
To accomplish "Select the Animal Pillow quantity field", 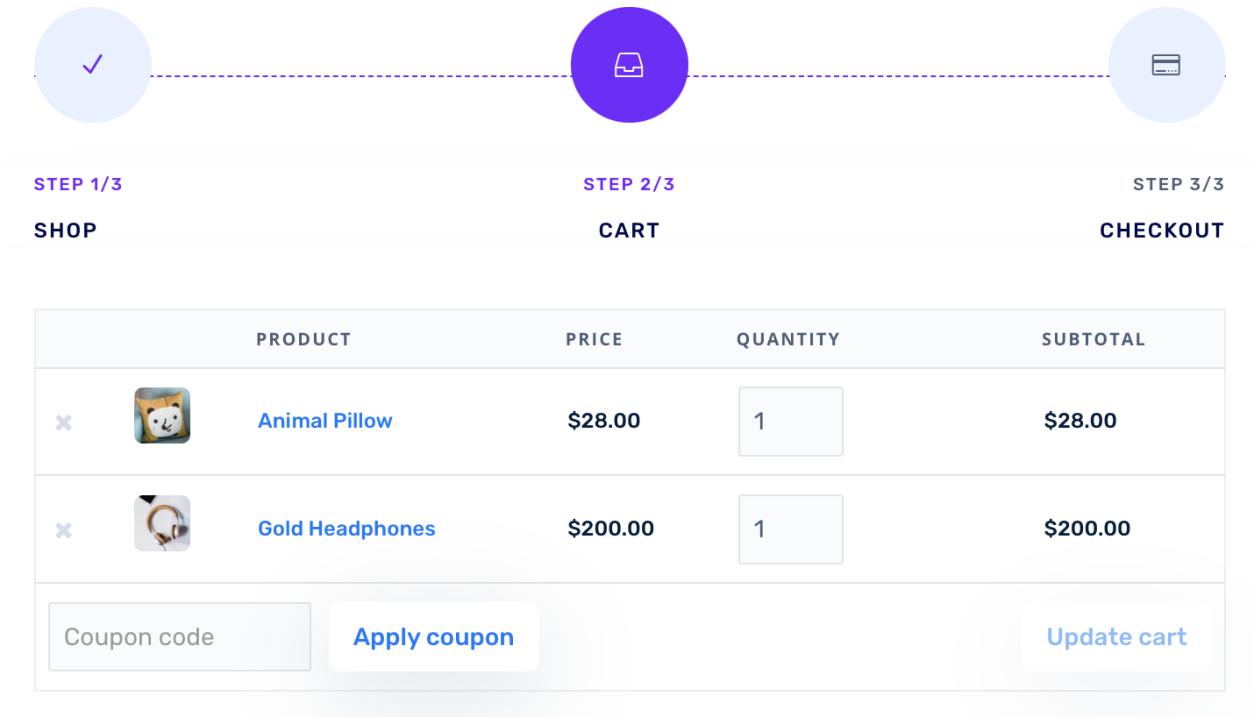I will pyautogui.click(x=790, y=421).
